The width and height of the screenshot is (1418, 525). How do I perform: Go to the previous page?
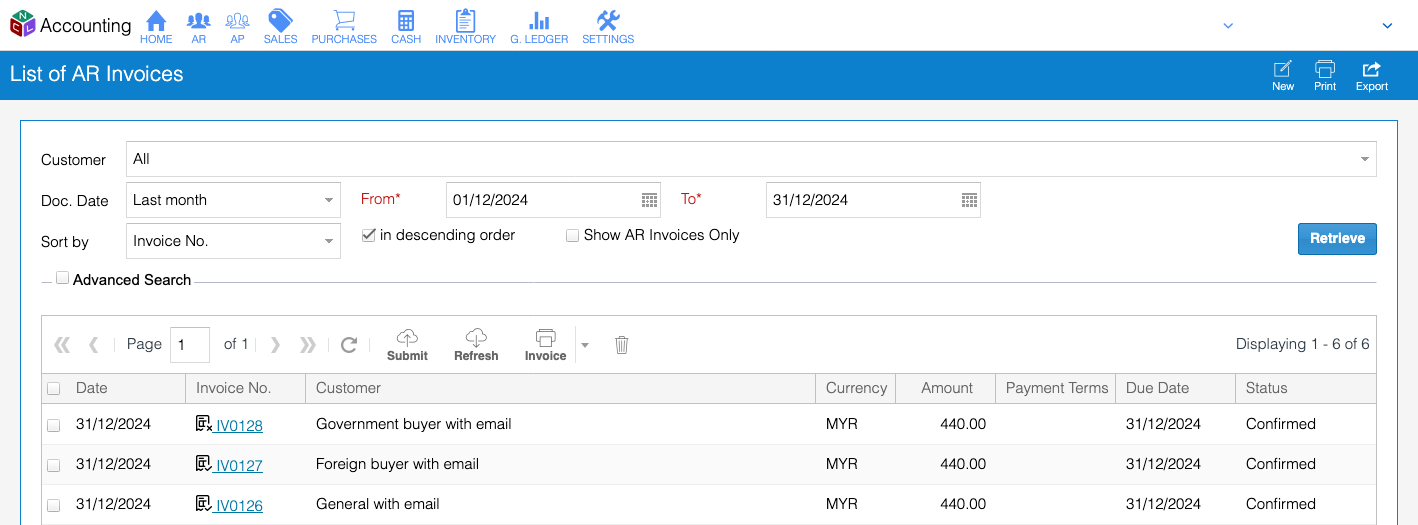pyautogui.click(x=94, y=345)
